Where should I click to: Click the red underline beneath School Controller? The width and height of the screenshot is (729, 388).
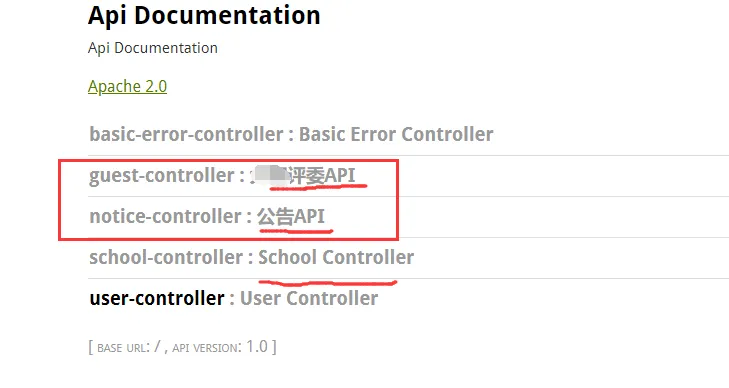point(327,282)
